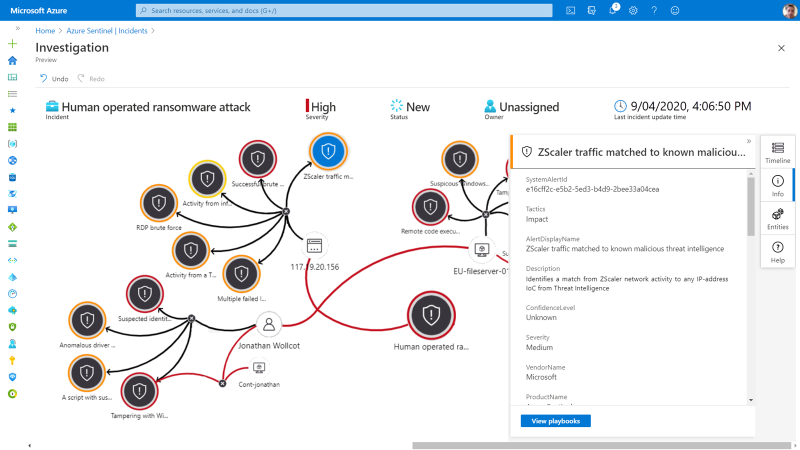Select the RDP brute force alert node
This screenshot has height=450, width=800.
pos(160,204)
